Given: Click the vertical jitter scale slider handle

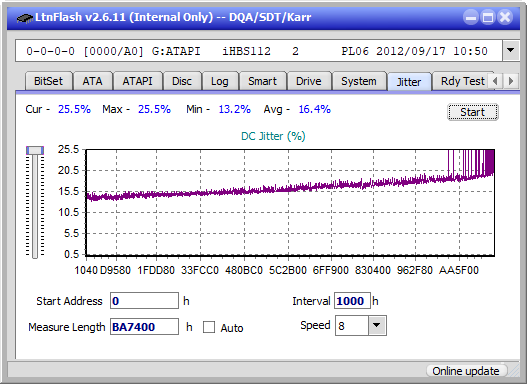Looking at the screenshot, I should (35, 150).
